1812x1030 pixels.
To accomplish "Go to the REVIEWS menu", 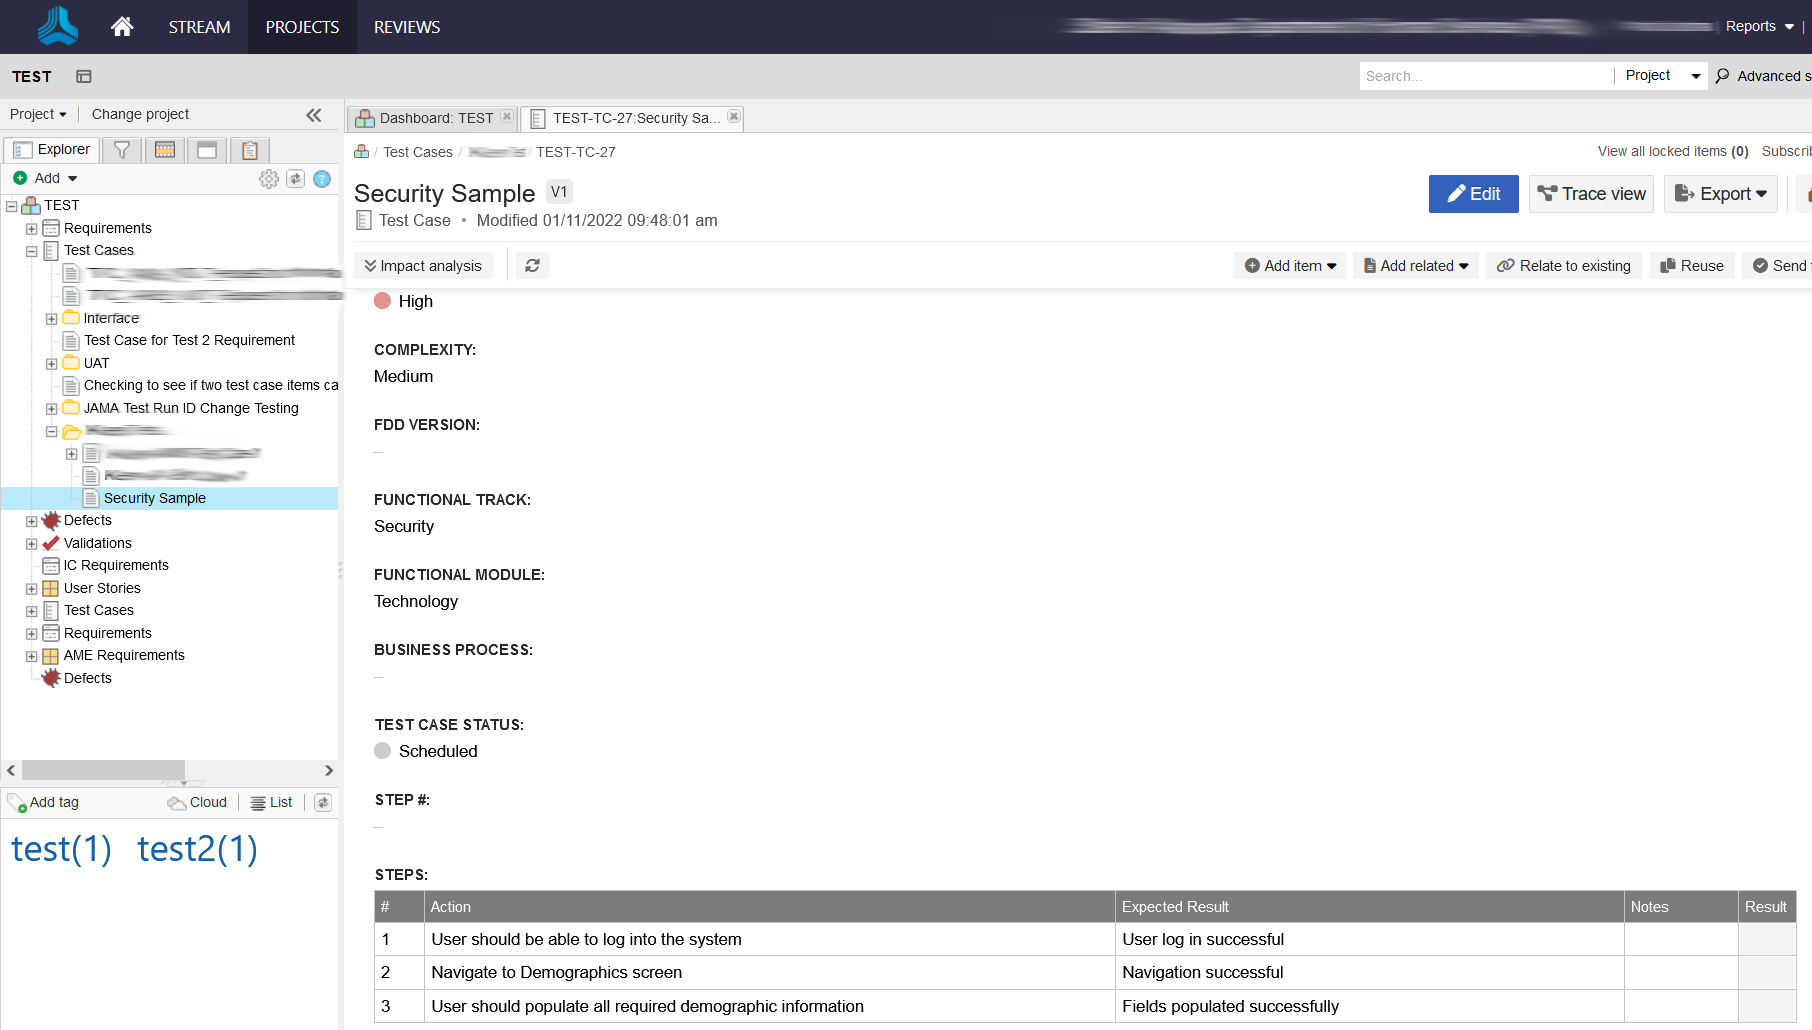I will click(406, 27).
